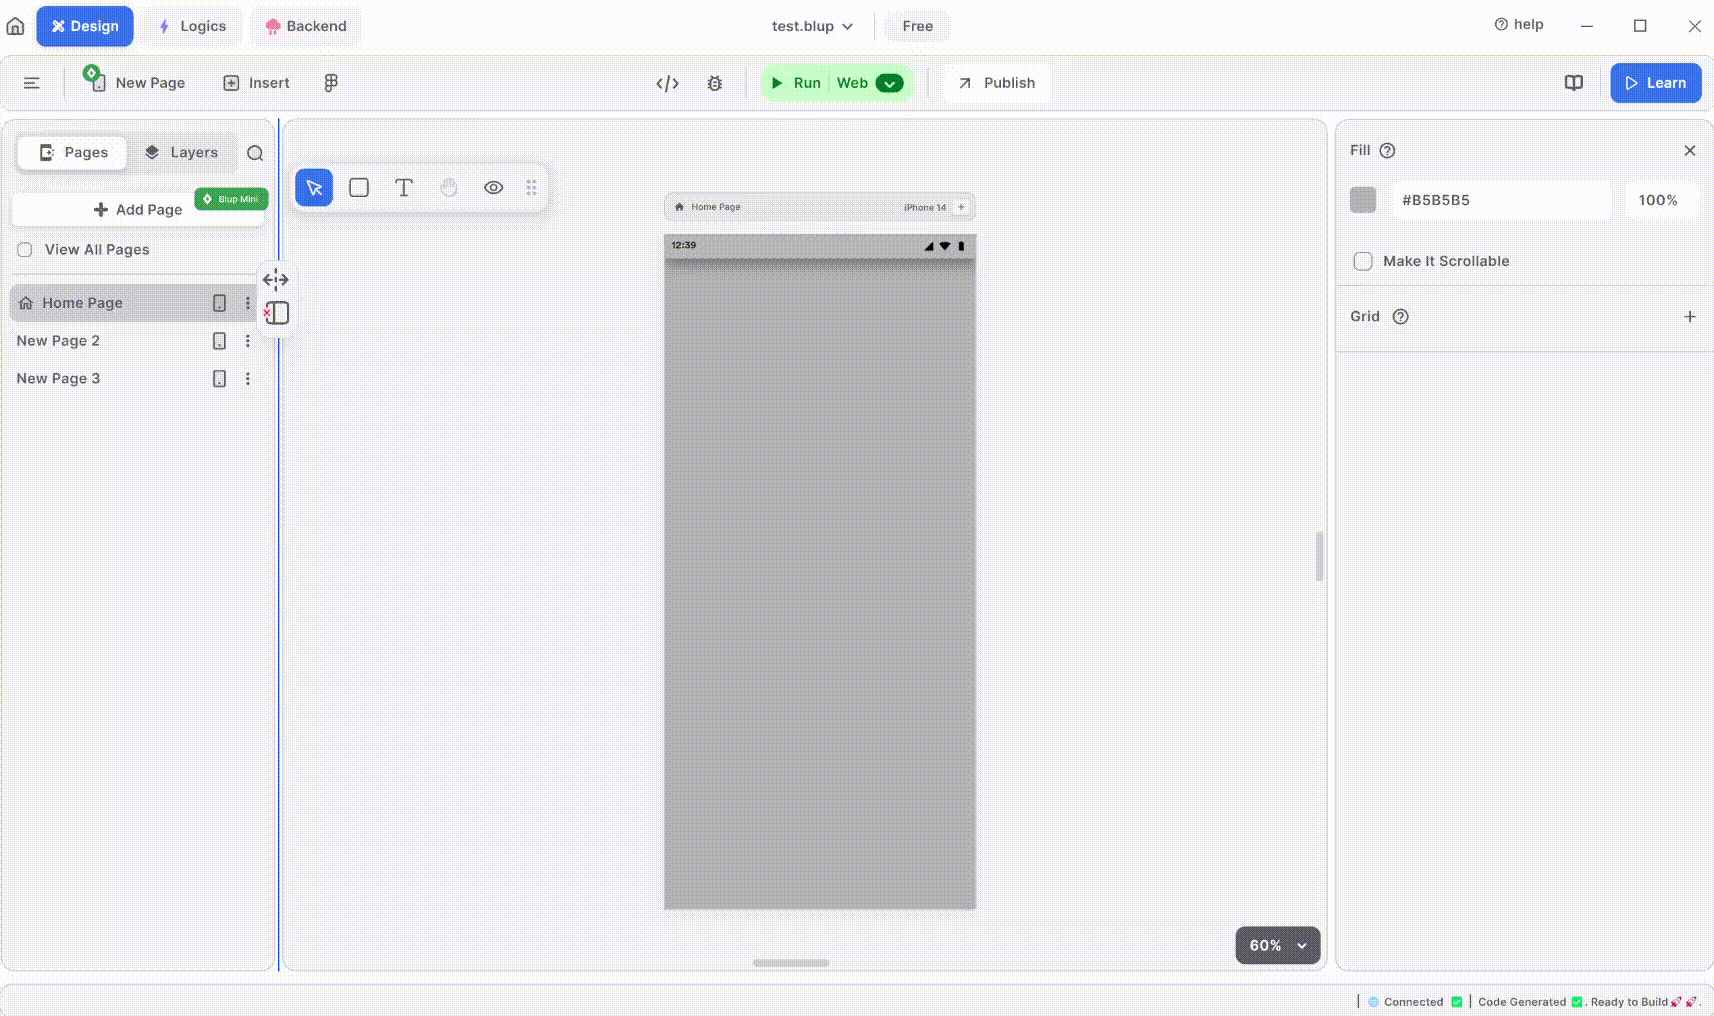Expand the Run Web platform dropdown
This screenshot has width=1714, height=1016.
point(889,84)
